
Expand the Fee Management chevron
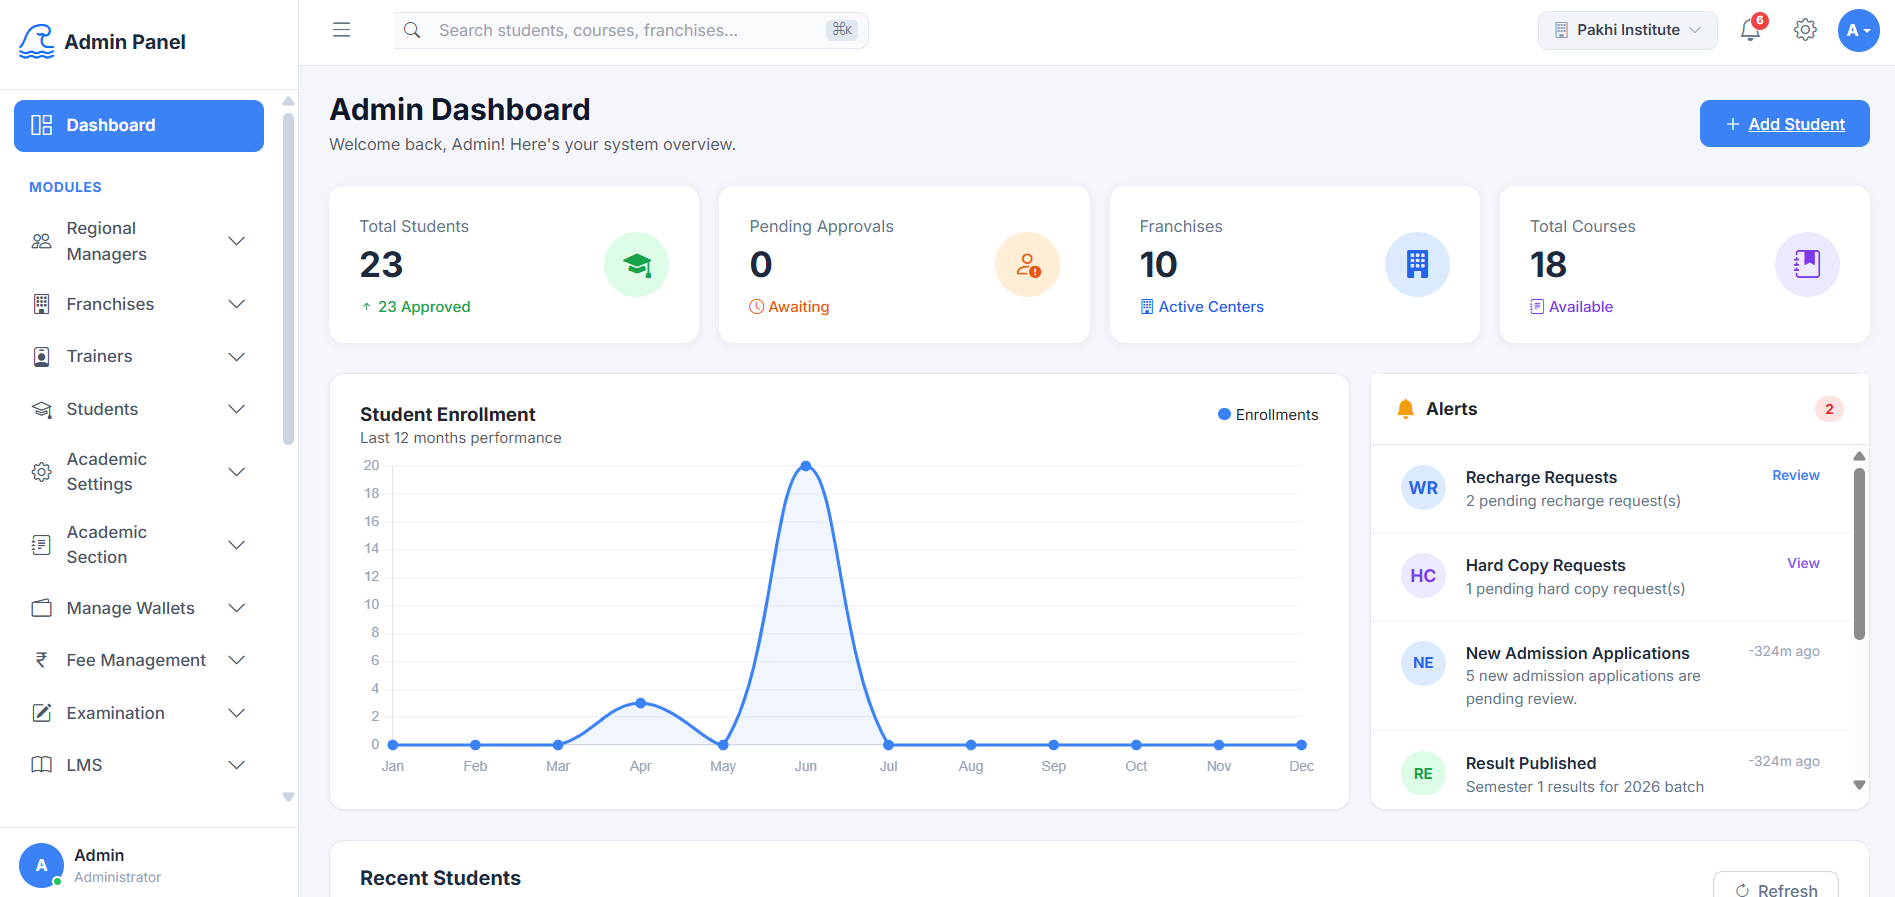(x=237, y=660)
